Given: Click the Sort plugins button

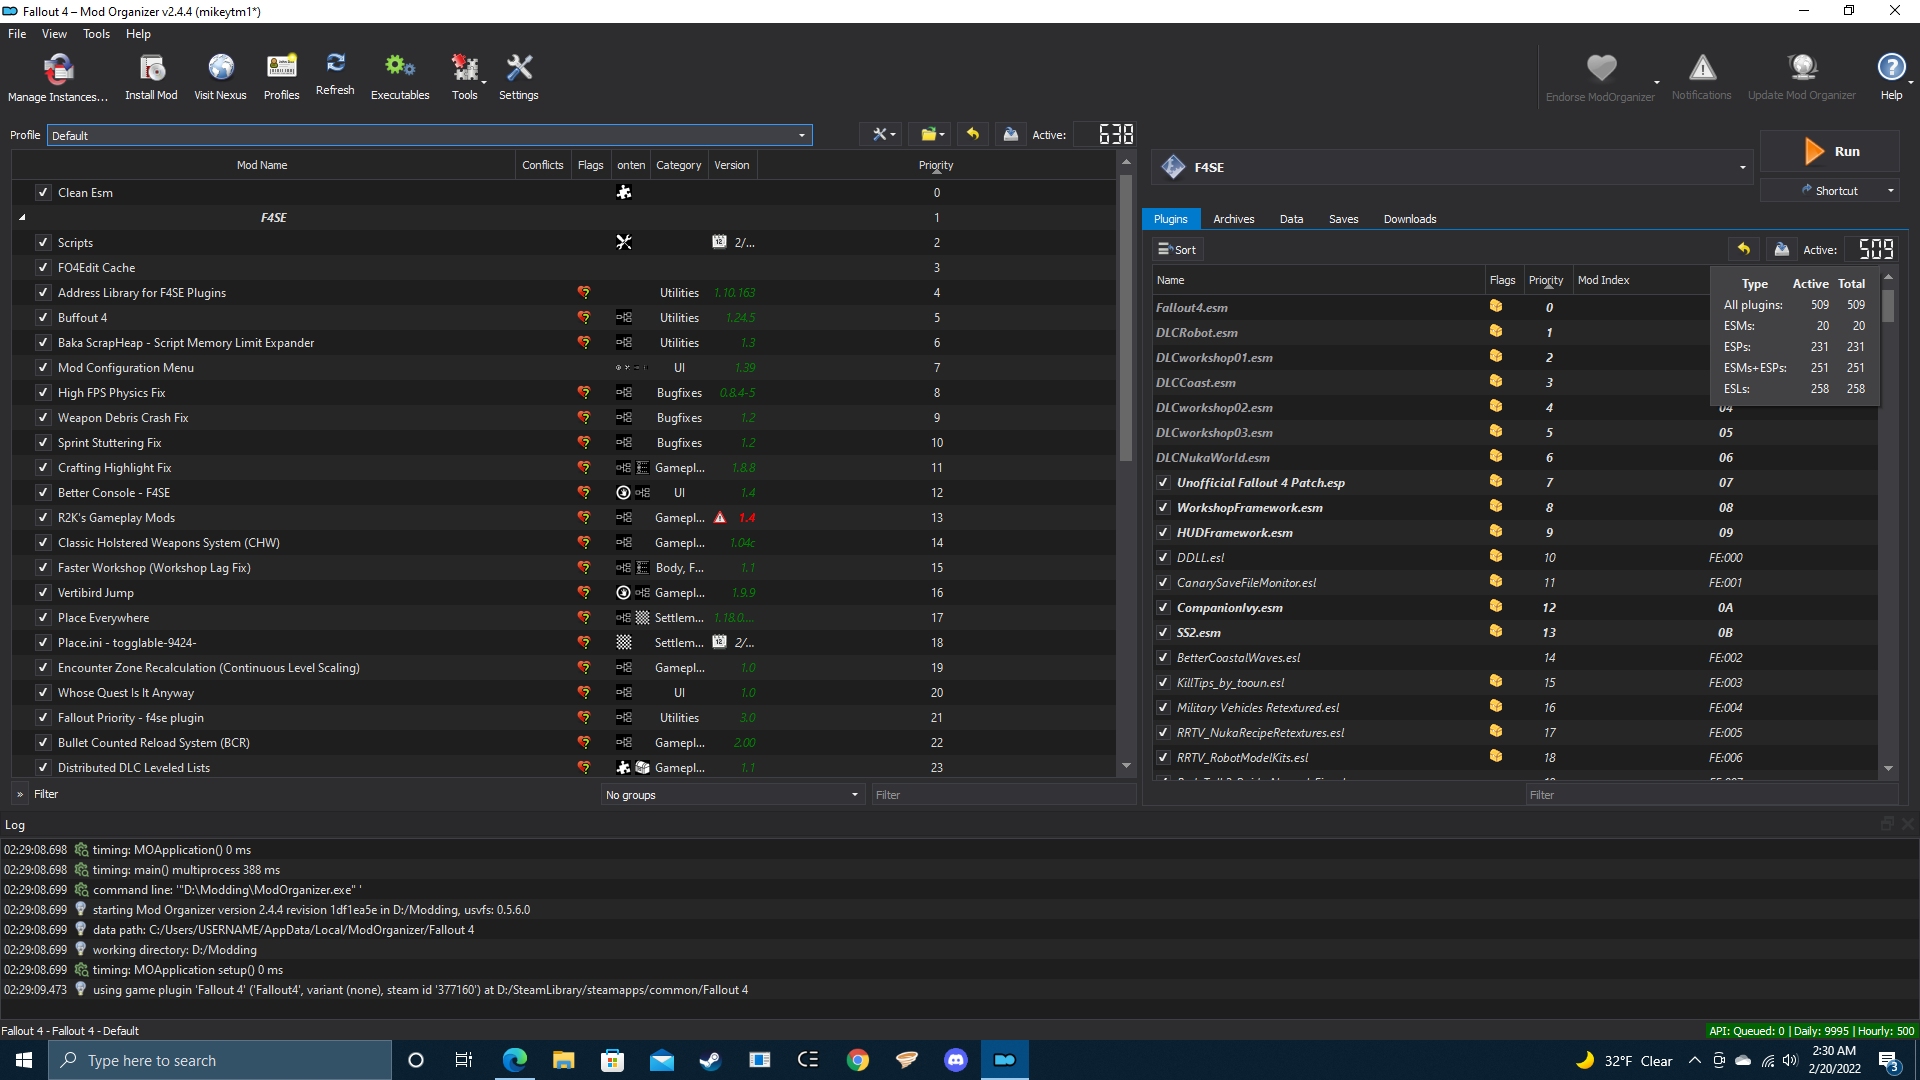Looking at the screenshot, I should point(1177,249).
